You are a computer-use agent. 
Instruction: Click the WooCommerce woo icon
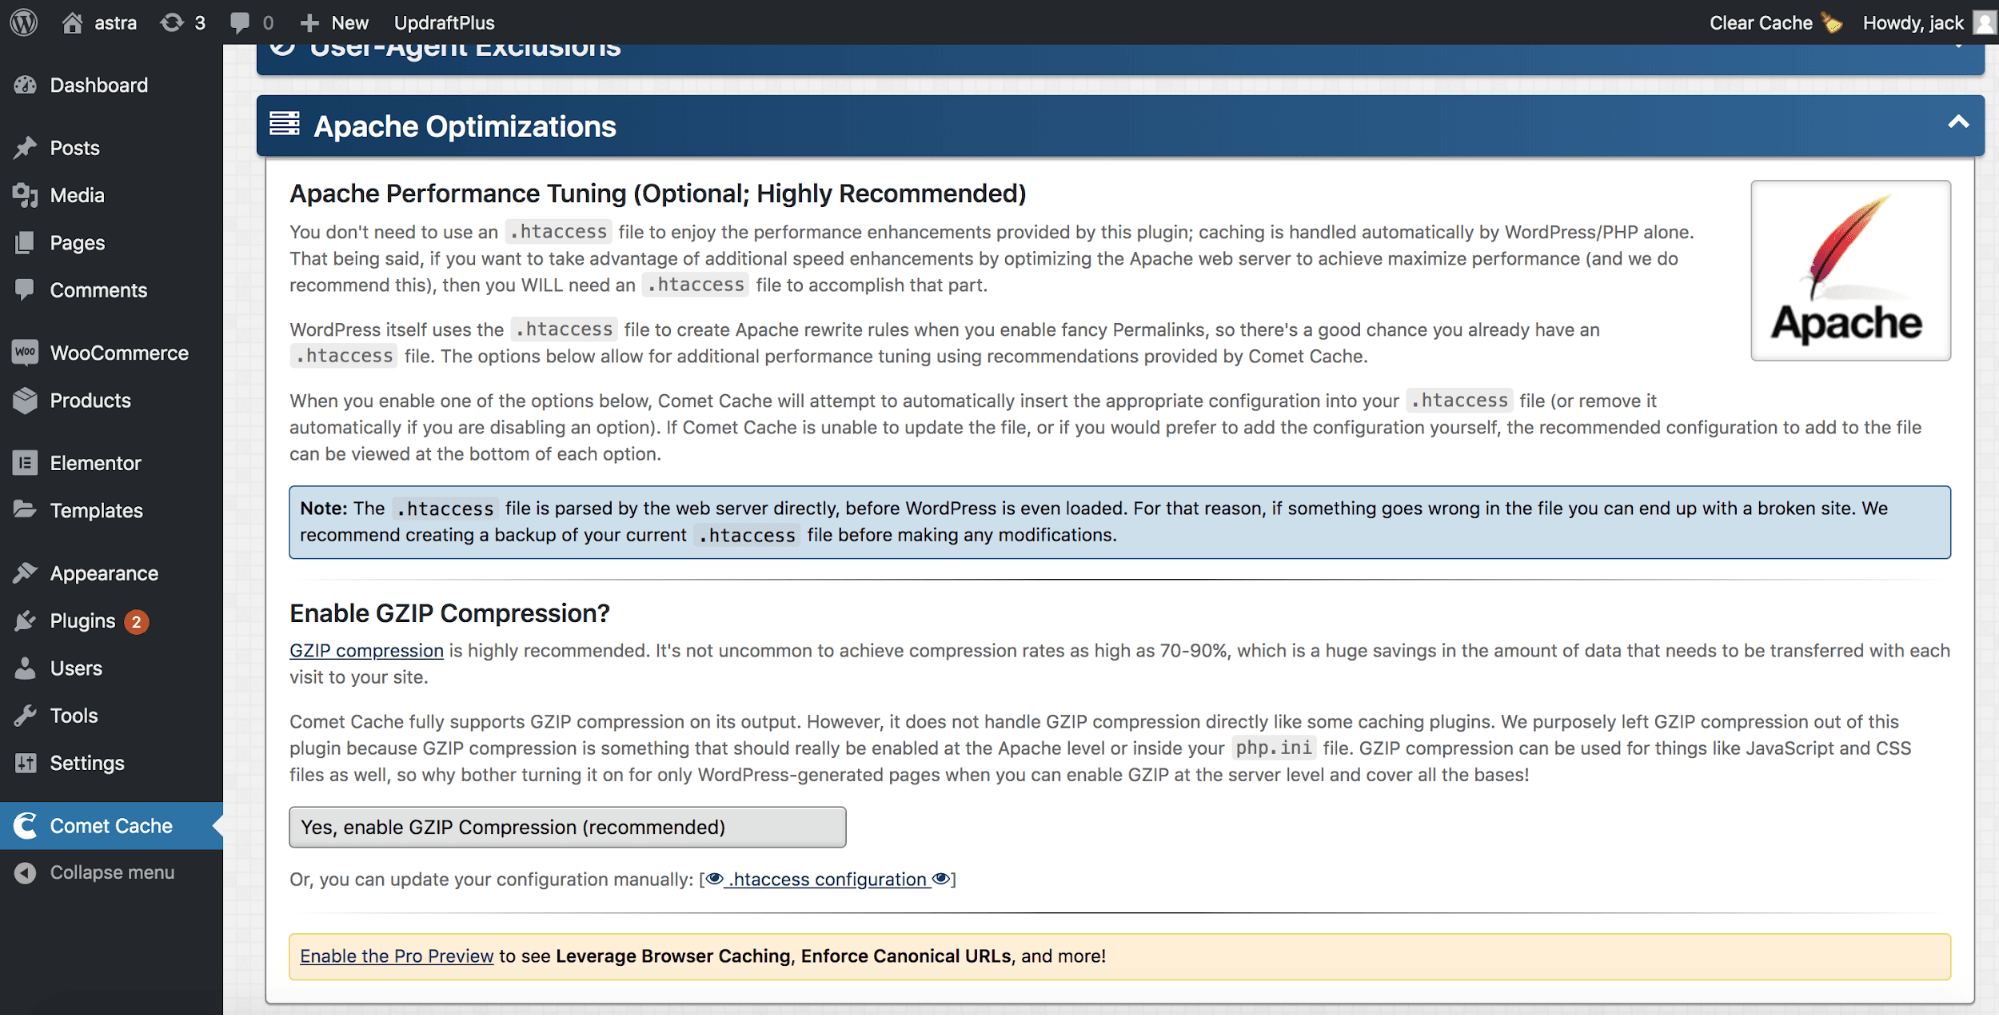tap(25, 352)
